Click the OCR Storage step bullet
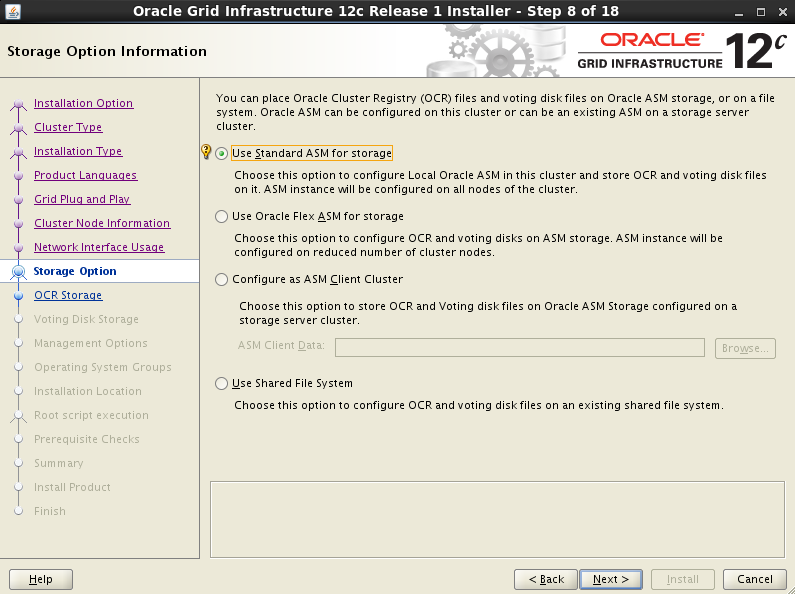The width and height of the screenshot is (795, 594). [18, 295]
